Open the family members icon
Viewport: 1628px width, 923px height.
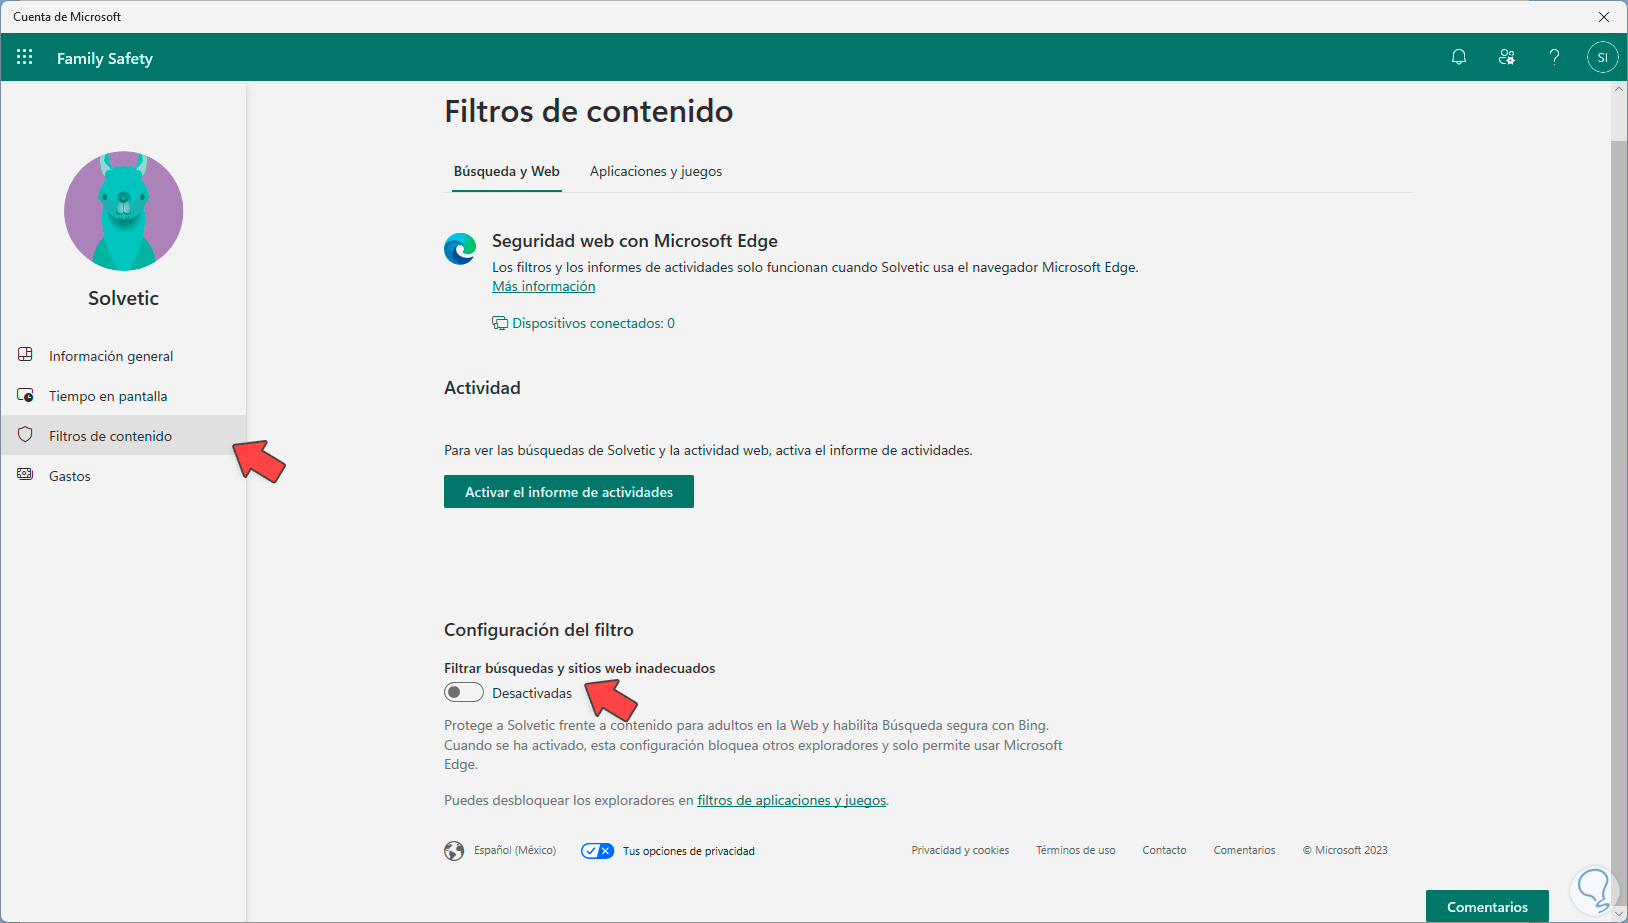(1507, 57)
